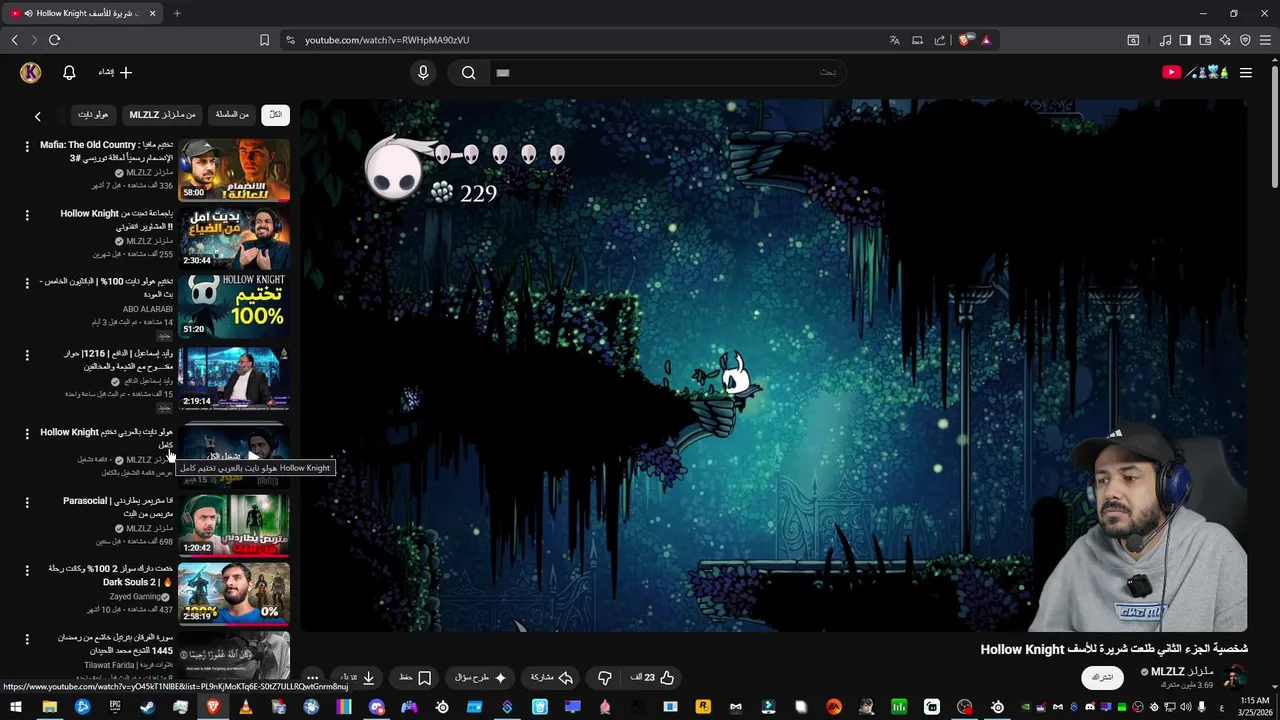
Task: Save the video with bookmark button
Action: point(415,677)
